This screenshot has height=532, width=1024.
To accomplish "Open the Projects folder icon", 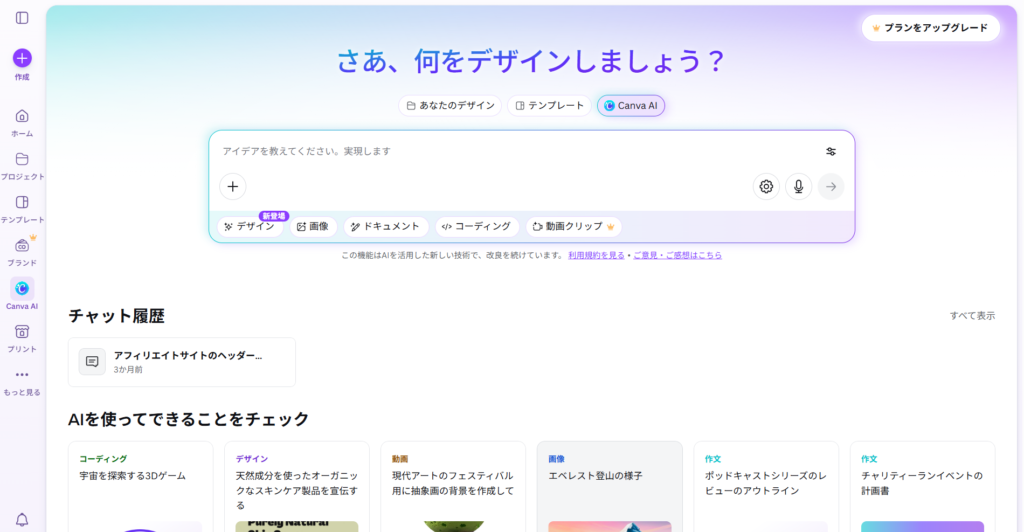I will (x=22, y=159).
